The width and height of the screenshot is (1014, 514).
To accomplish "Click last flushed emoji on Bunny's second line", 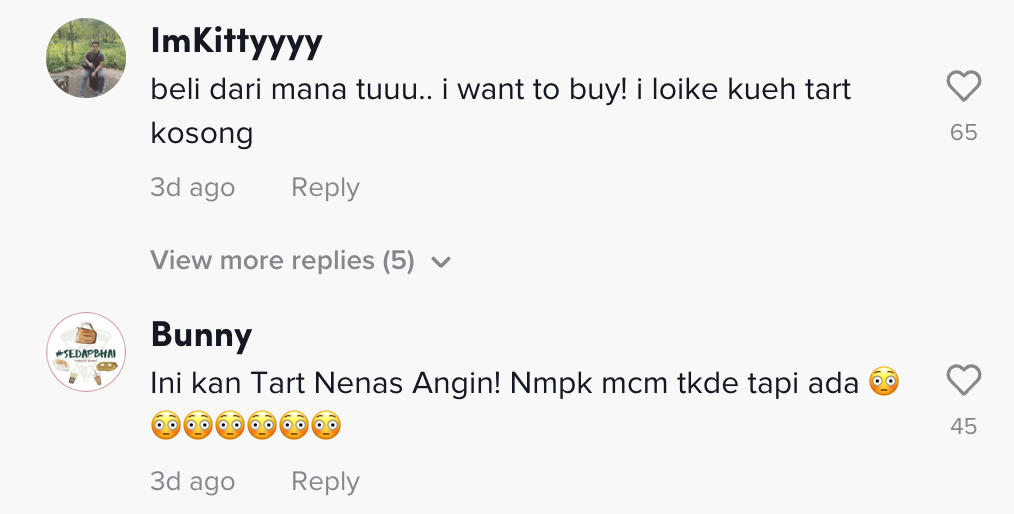I will [x=326, y=426].
